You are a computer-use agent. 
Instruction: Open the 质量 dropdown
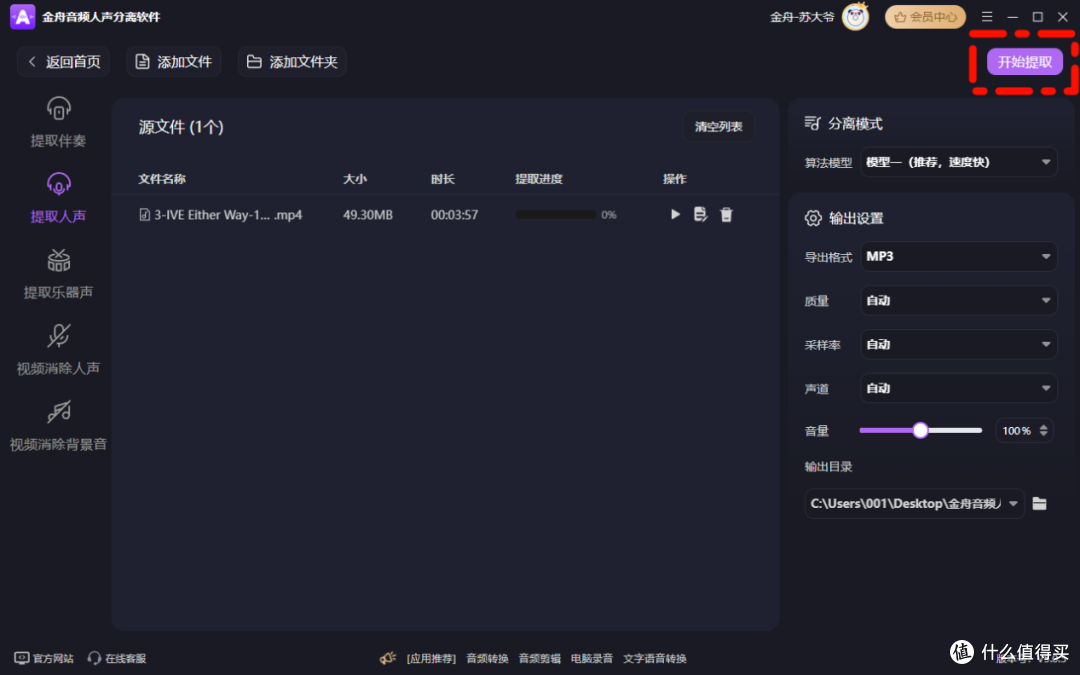959,300
